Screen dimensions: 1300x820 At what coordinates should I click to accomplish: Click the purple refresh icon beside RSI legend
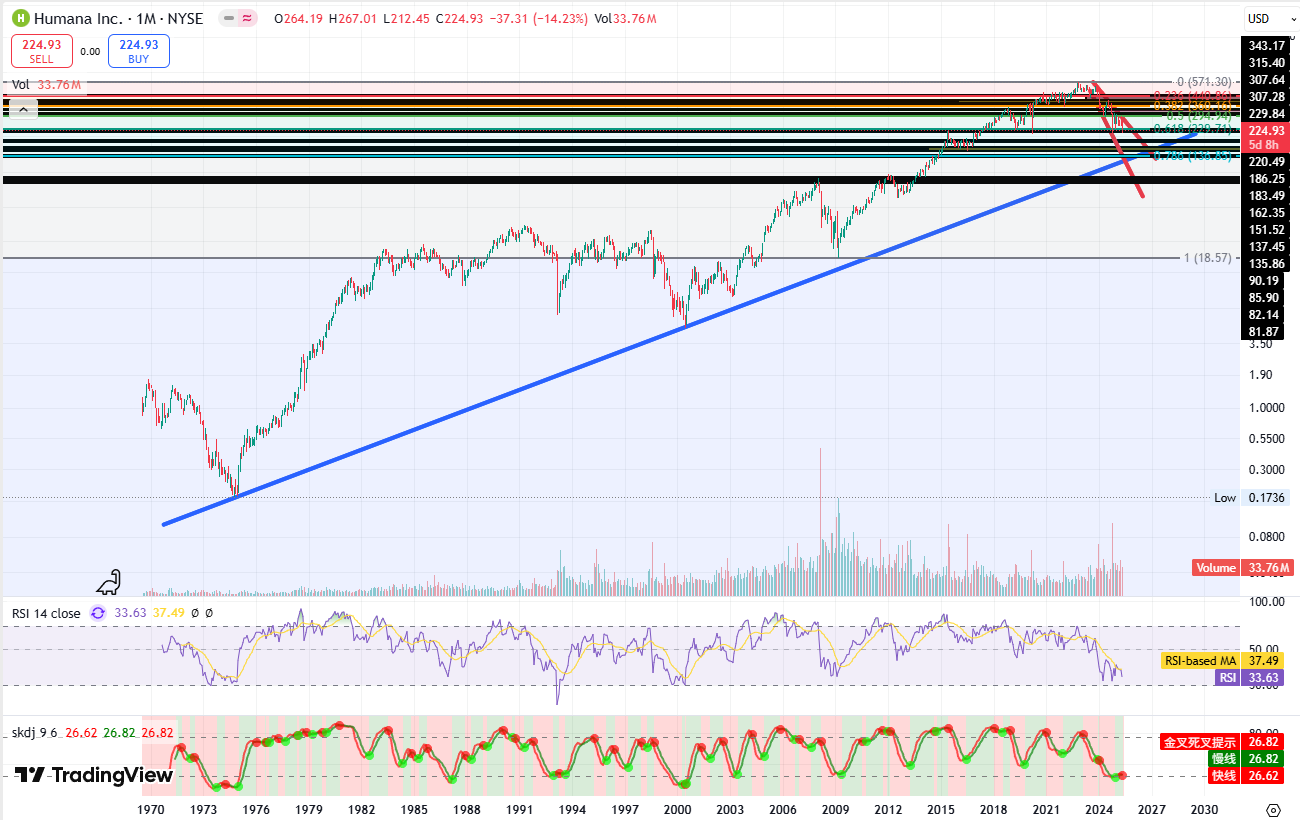click(x=98, y=613)
